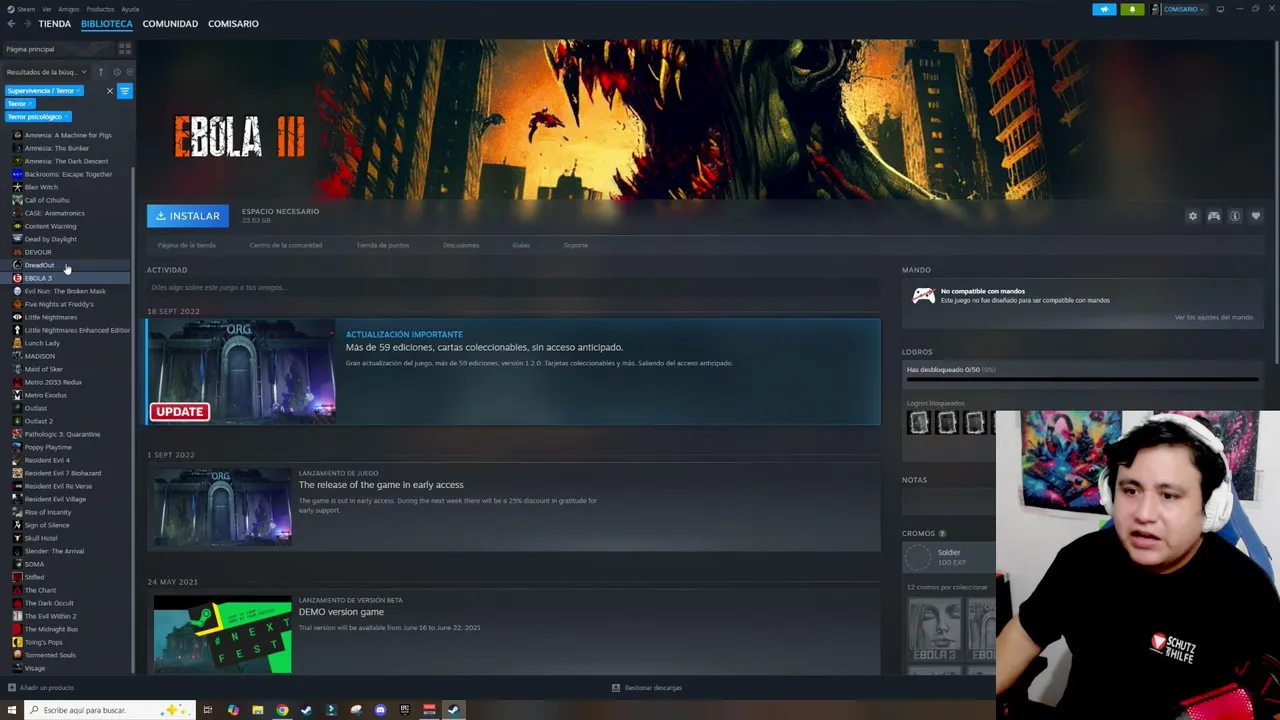This screenshot has width=1280, height=720.
Task: Switch to Big Picture mode icon
Action: [1220, 9]
